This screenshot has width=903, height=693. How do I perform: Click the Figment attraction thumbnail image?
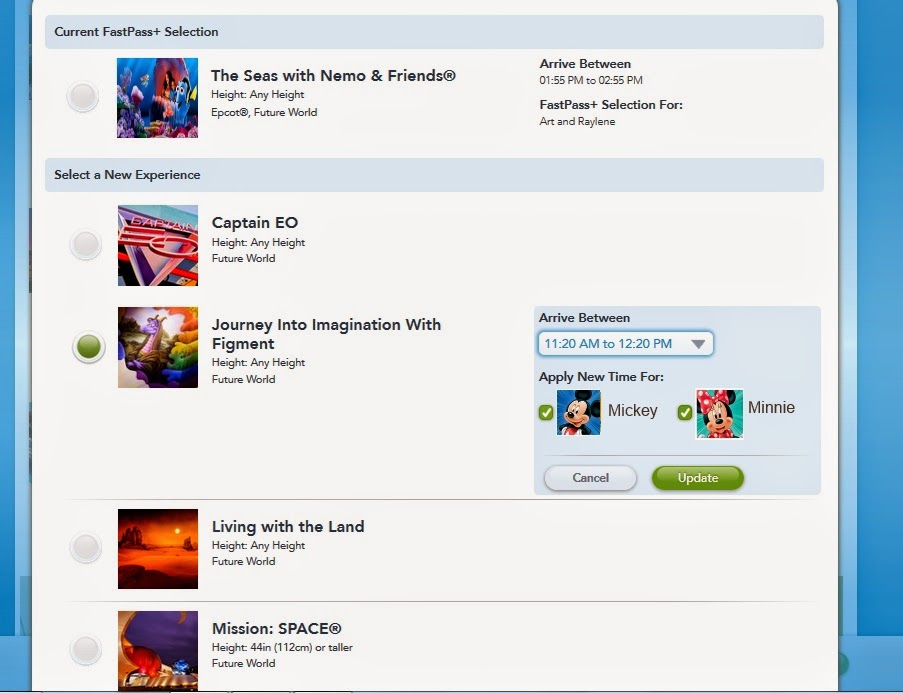tap(158, 347)
